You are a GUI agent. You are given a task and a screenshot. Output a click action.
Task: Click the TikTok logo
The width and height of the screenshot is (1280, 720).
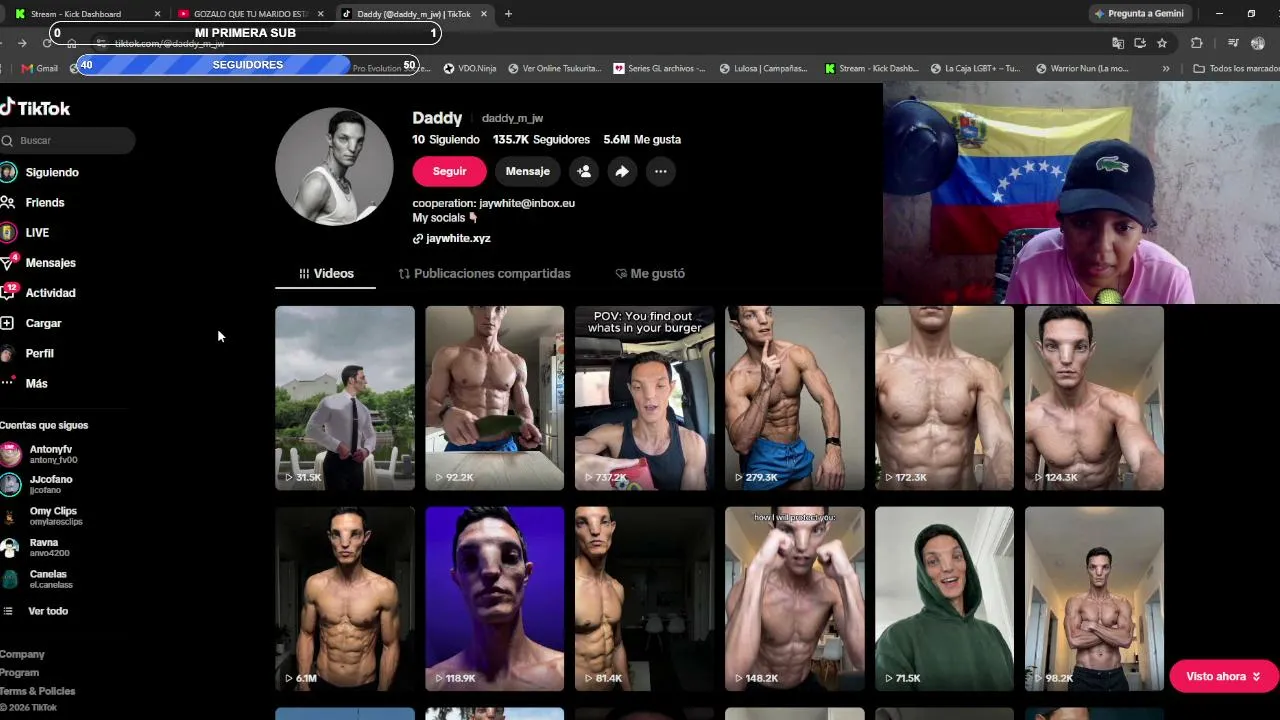coord(35,108)
